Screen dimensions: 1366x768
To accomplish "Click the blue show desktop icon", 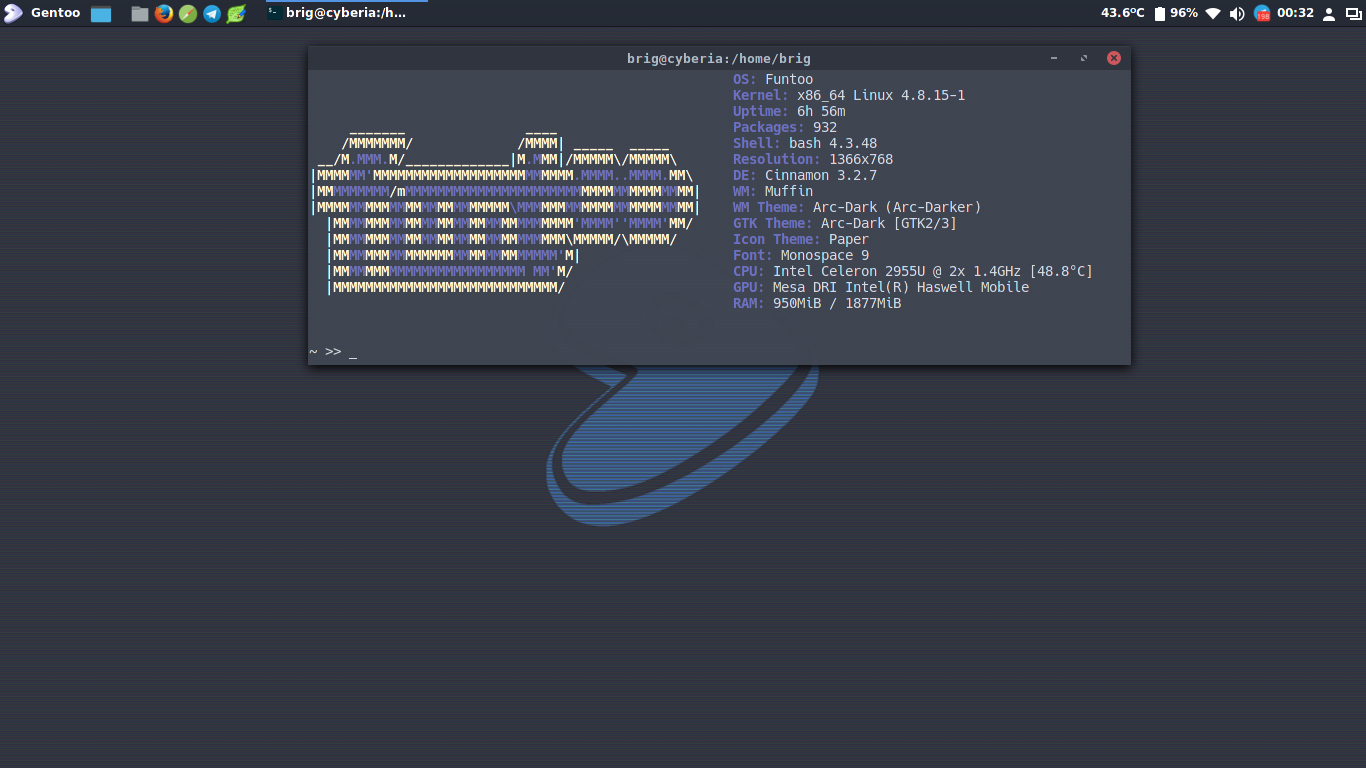I will point(101,14).
